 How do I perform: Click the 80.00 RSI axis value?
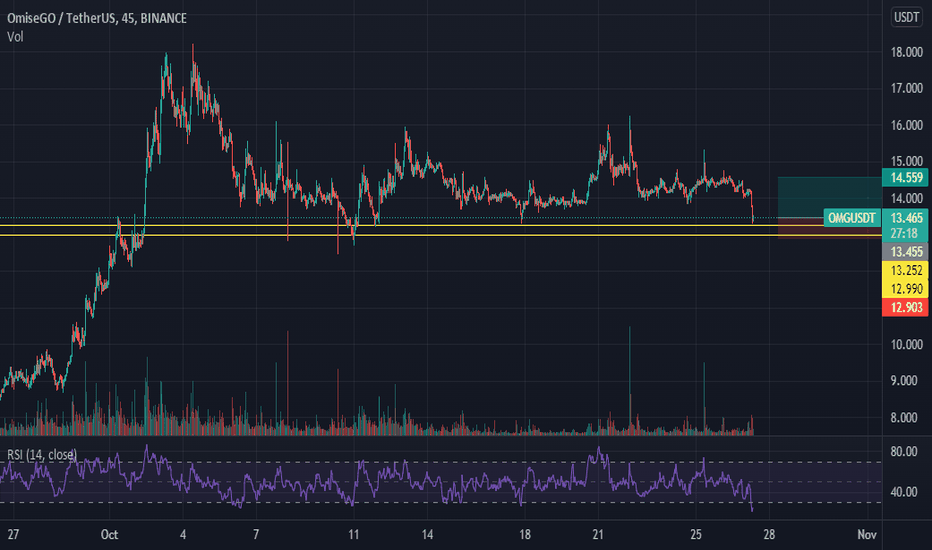(903, 452)
